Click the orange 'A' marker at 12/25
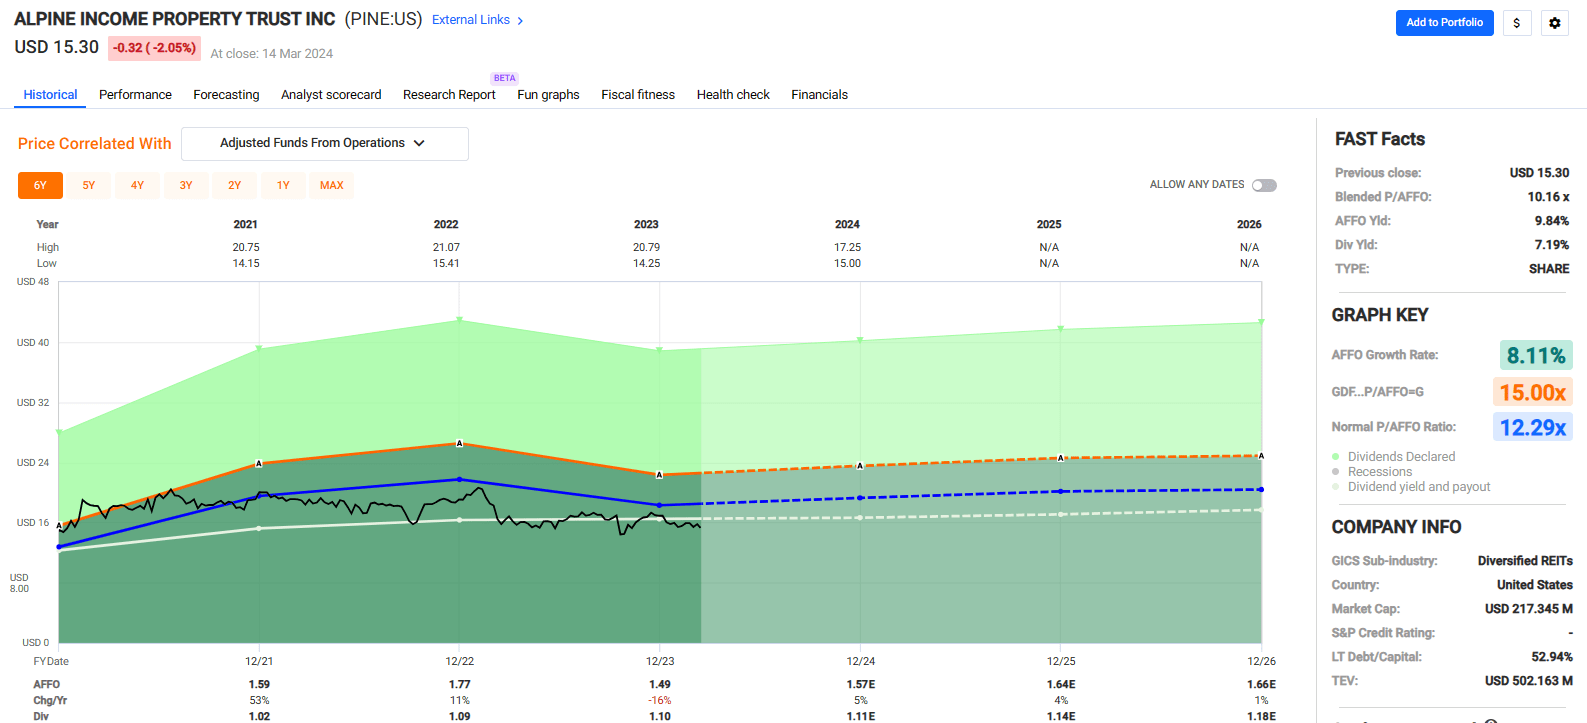This screenshot has width=1587, height=723. click(x=1061, y=458)
